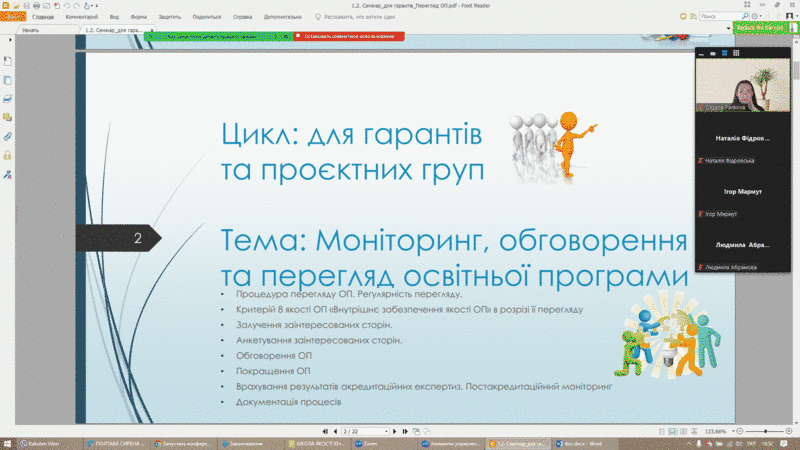Click the Print icon in quick access toolbar
The image size is (800, 450).
pyautogui.click(x=36, y=6)
